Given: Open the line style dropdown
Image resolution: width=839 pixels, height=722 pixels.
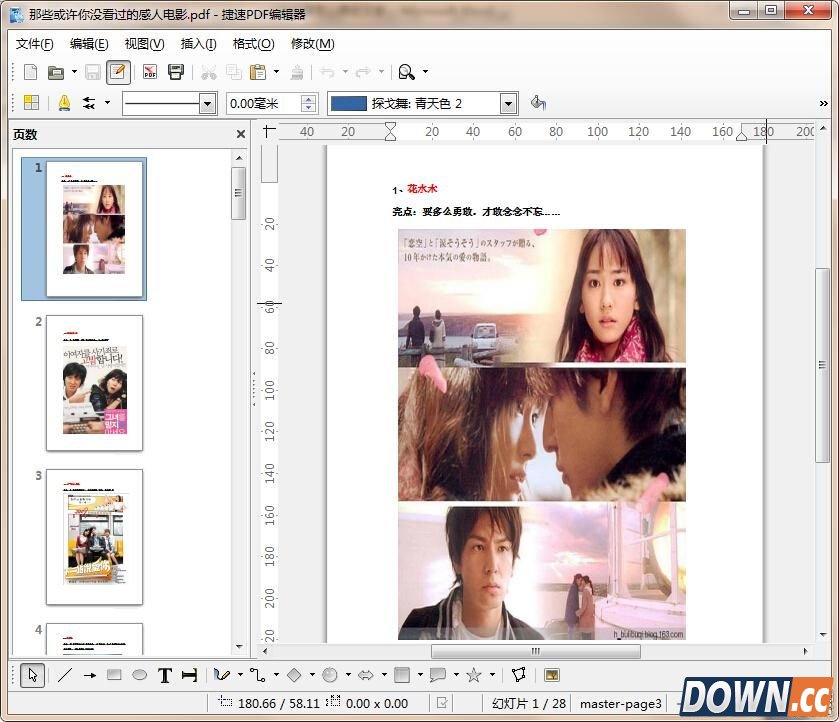Looking at the screenshot, I should coord(208,103).
